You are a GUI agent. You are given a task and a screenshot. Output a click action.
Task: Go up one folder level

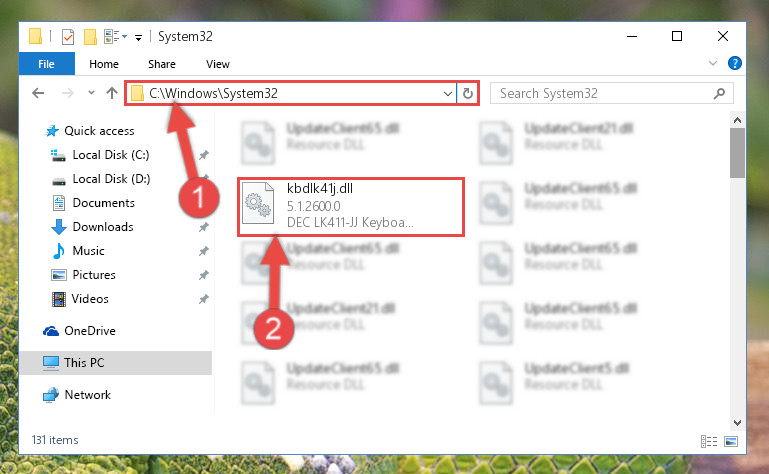coord(112,93)
